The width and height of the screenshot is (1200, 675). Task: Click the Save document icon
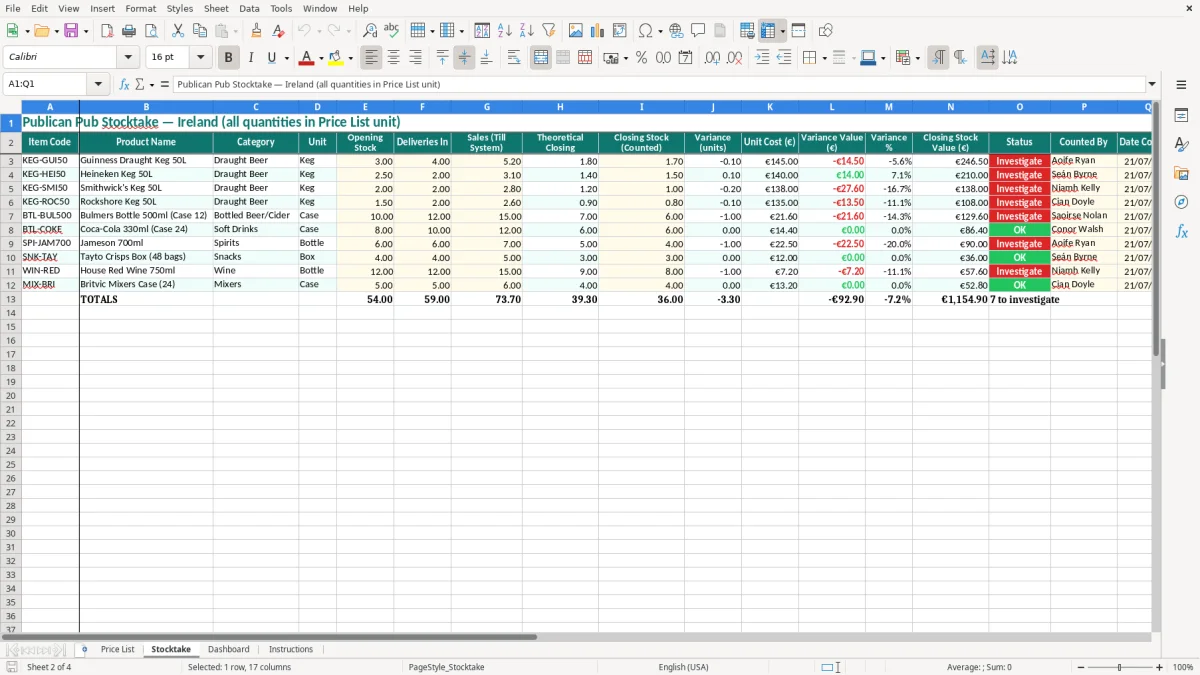71,31
